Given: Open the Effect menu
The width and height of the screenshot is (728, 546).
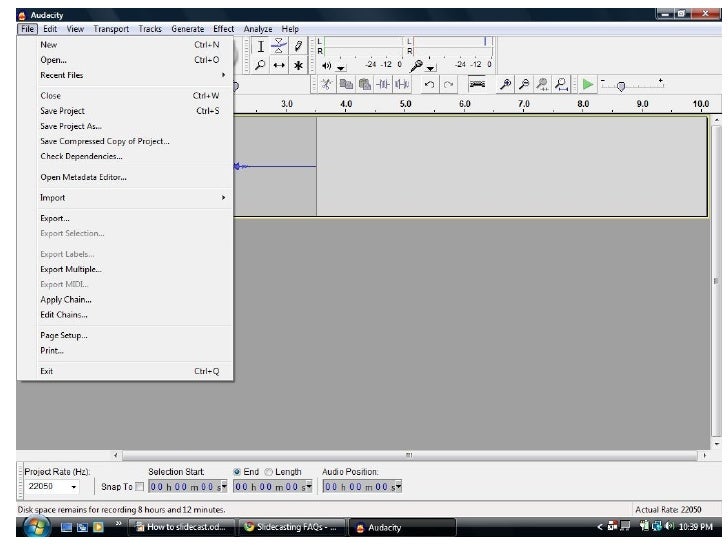Looking at the screenshot, I should coord(223,29).
